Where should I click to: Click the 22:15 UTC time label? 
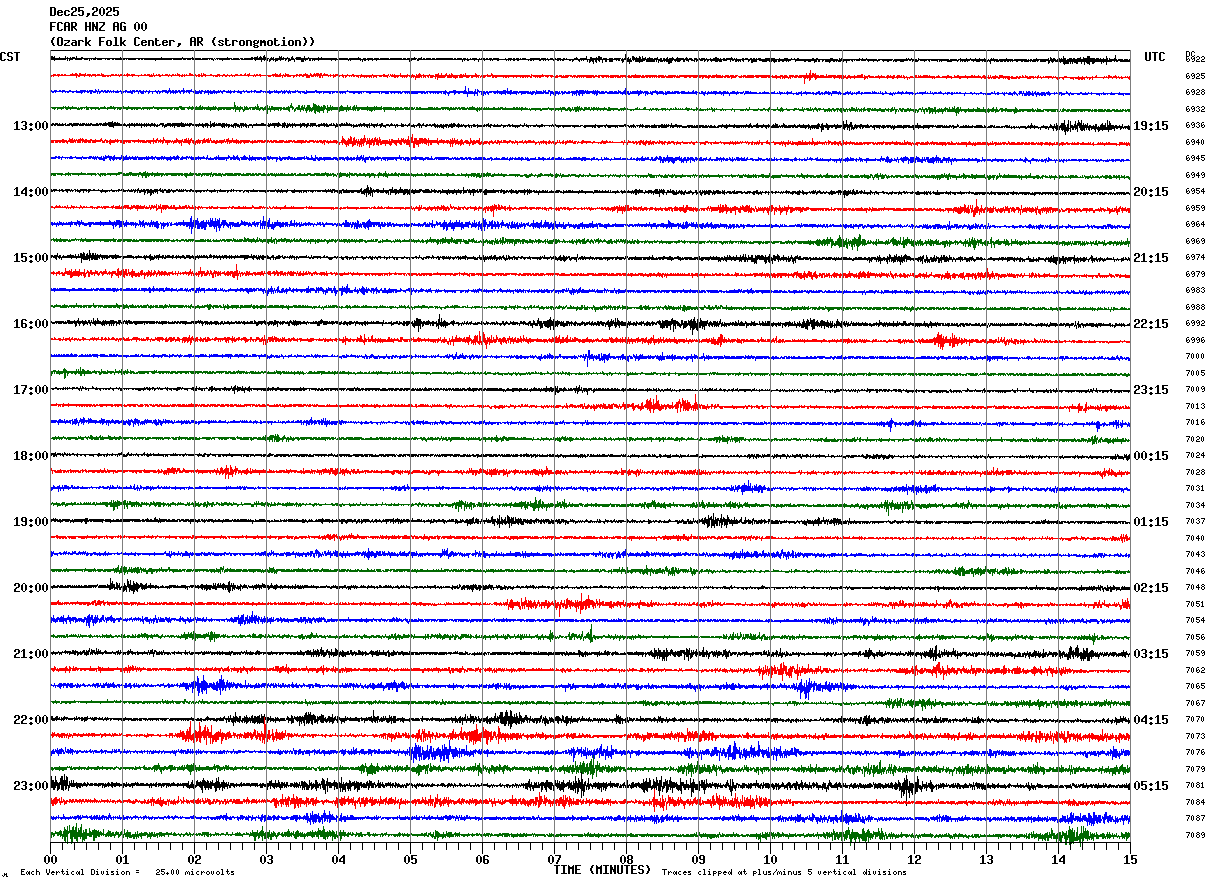click(1151, 324)
